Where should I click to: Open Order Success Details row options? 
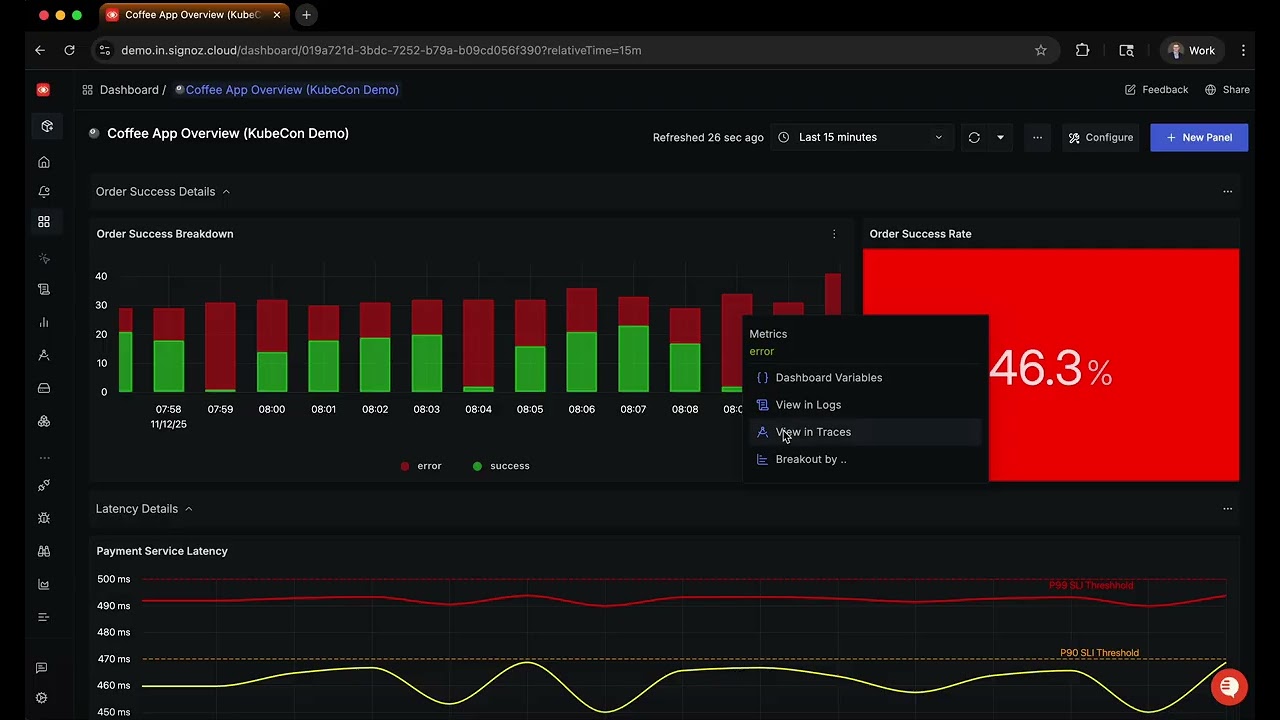[x=1227, y=192]
